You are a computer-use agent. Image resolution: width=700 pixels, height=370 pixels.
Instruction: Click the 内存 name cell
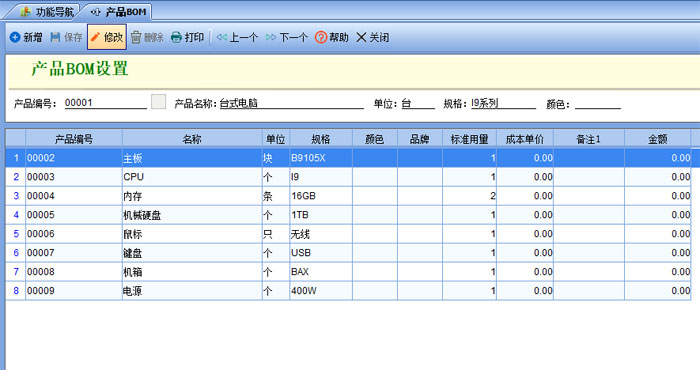click(x=192, y=196)
